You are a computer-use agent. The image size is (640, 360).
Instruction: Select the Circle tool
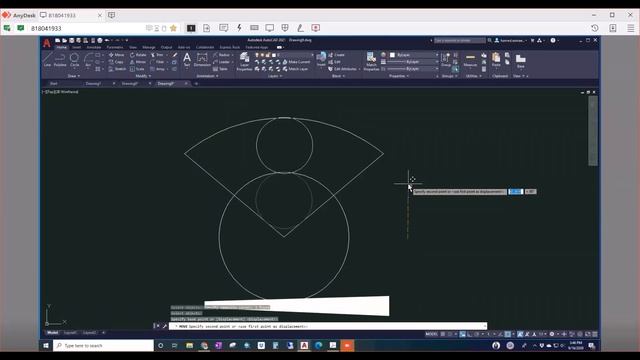pyautogui.click(x=74, y=60)
